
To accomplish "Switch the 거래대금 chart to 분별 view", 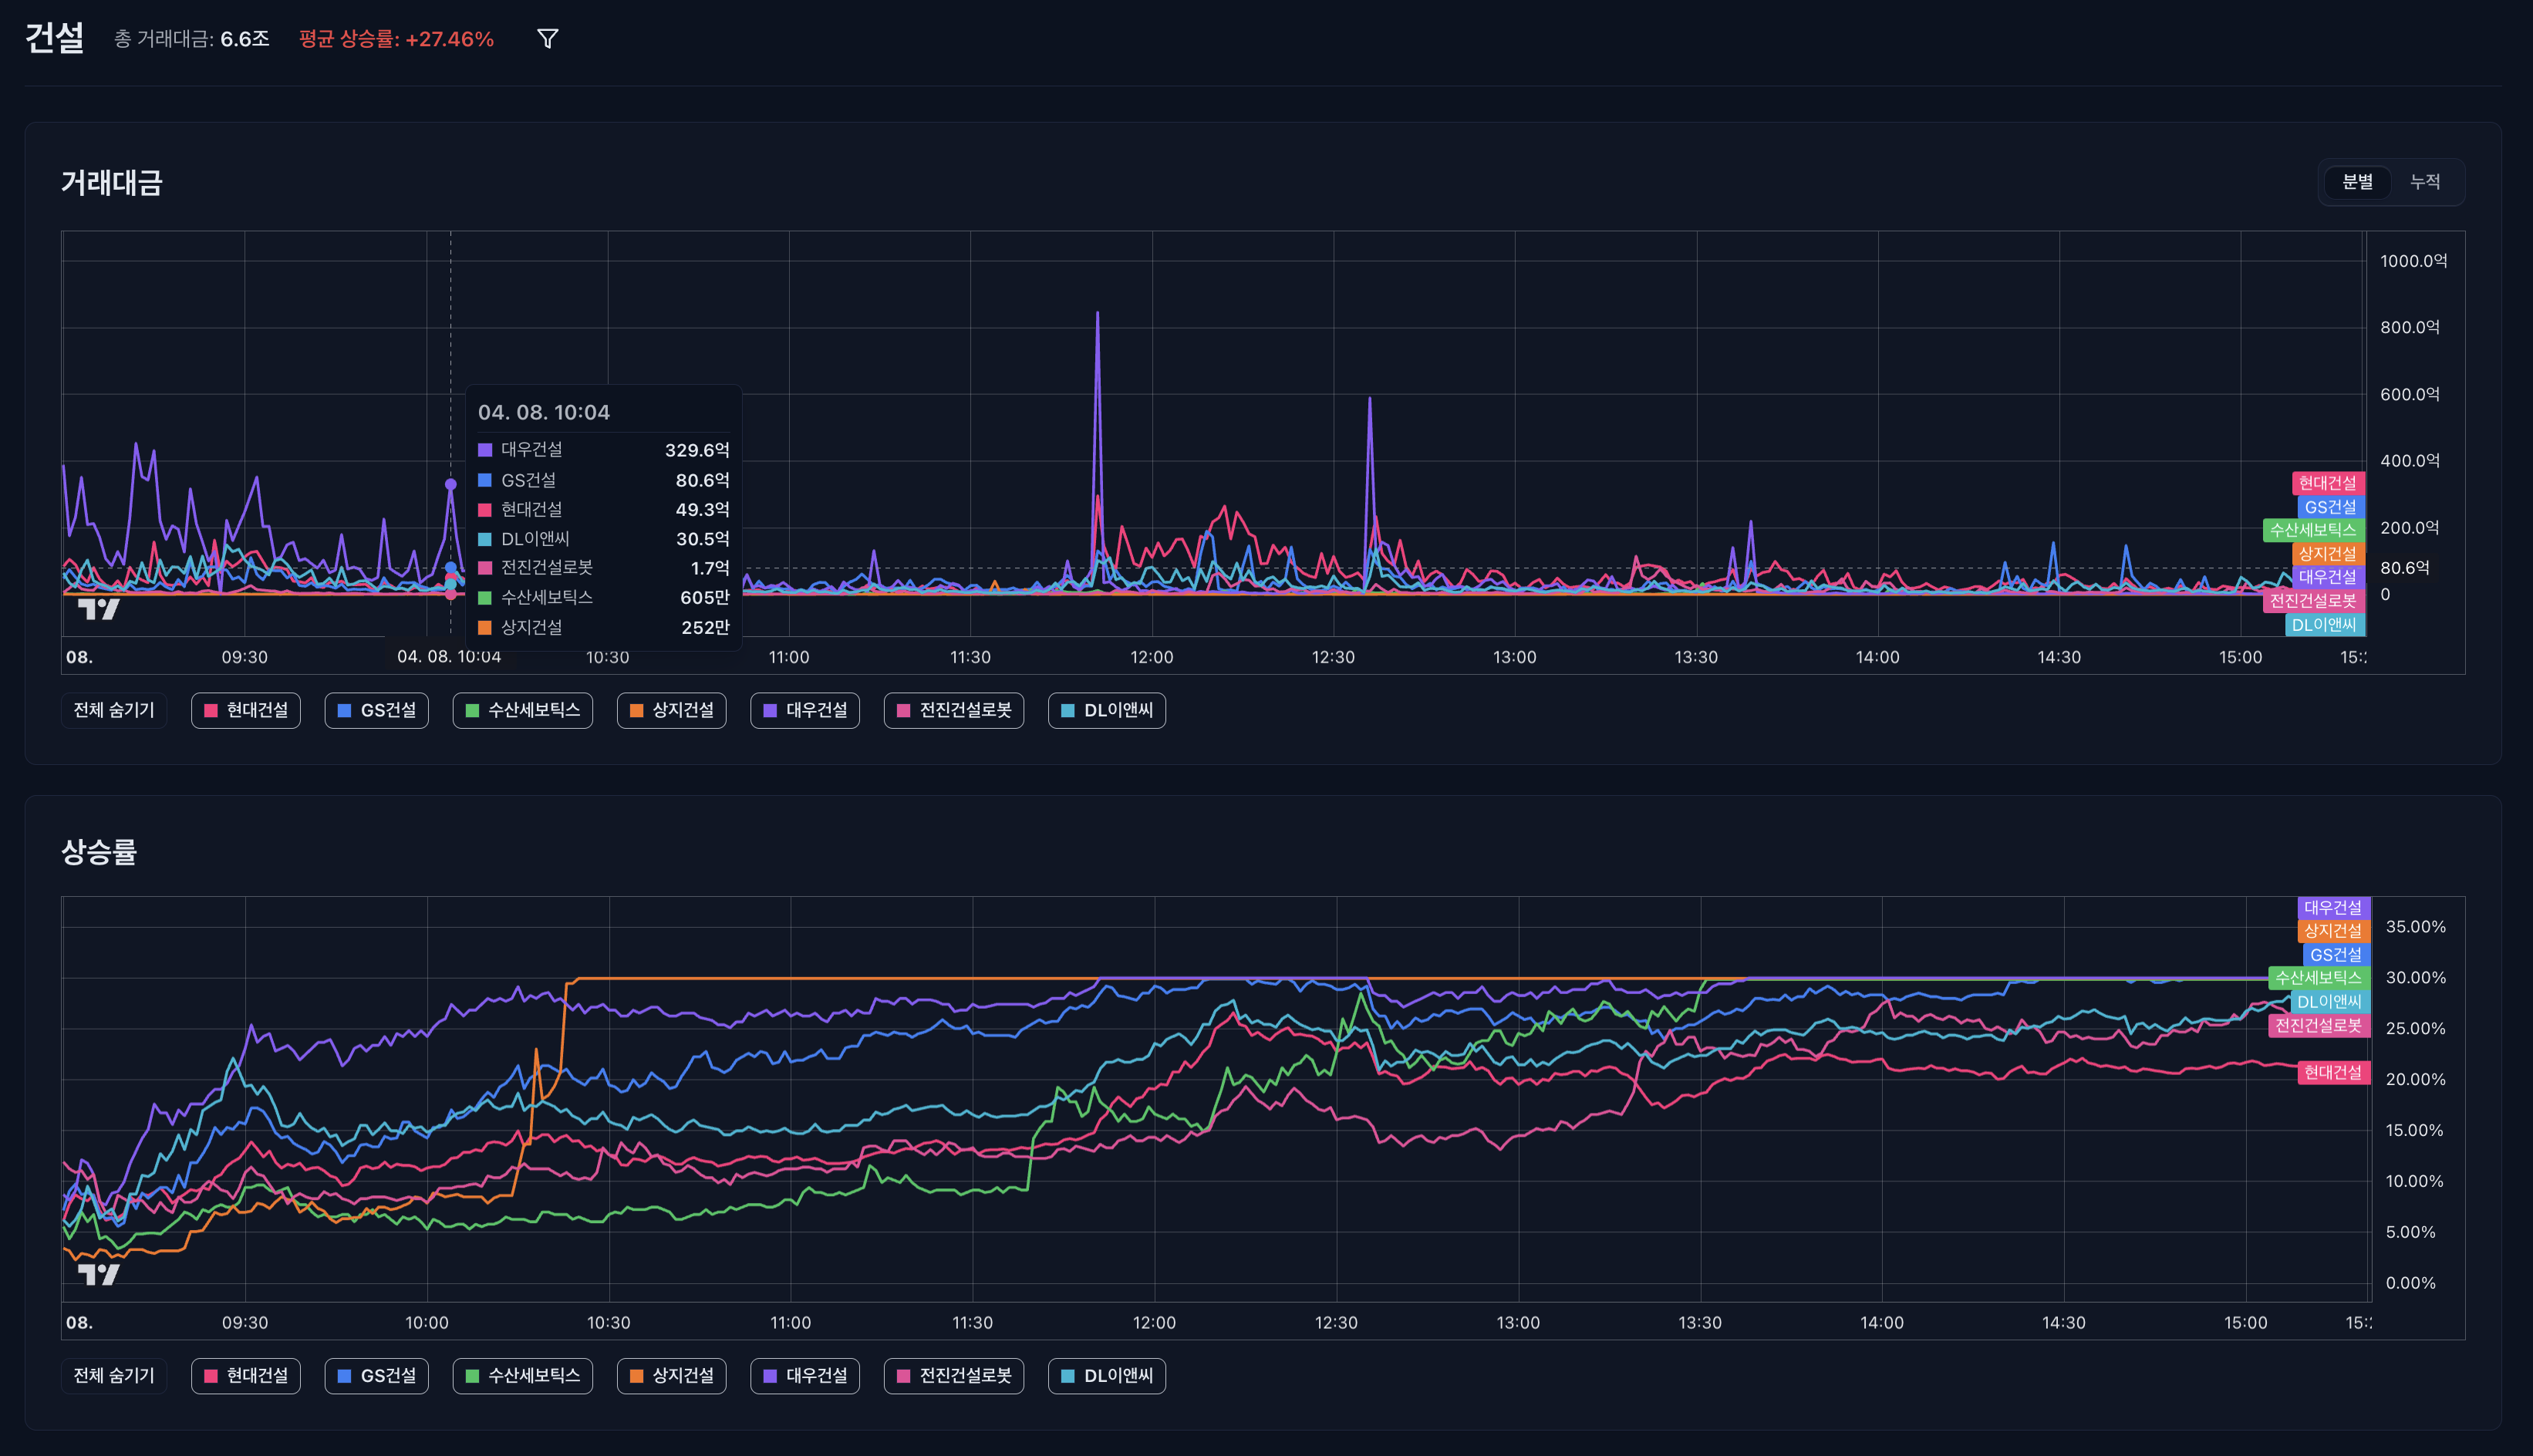I will coord(2357,182).
